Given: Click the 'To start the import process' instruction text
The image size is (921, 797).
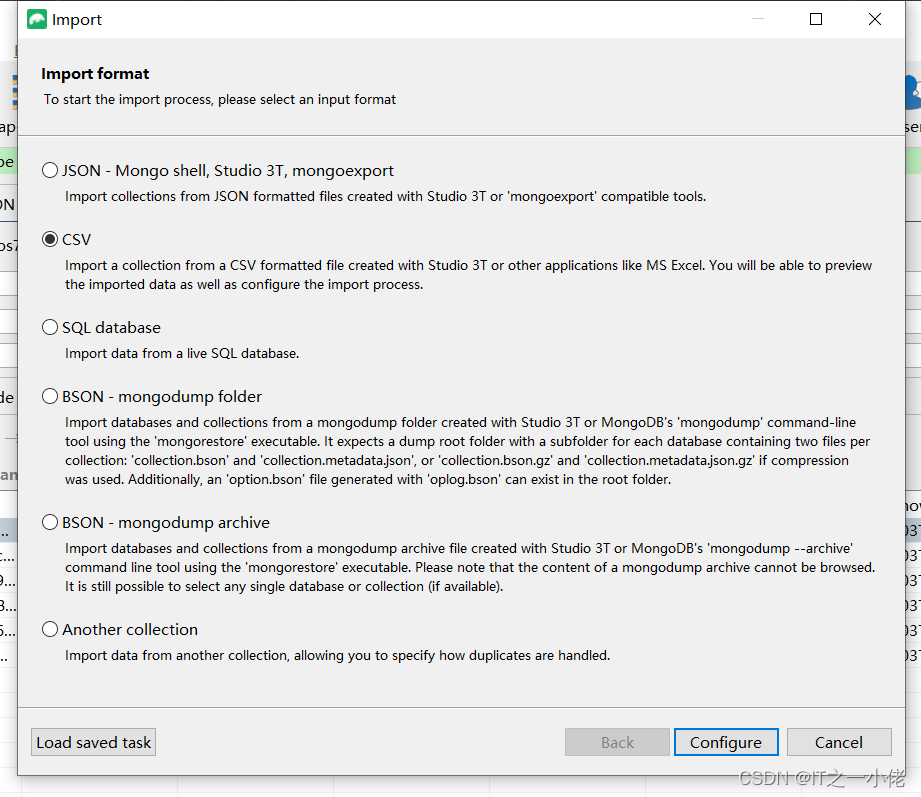Looking at the screenshot, I should (220, 99).
